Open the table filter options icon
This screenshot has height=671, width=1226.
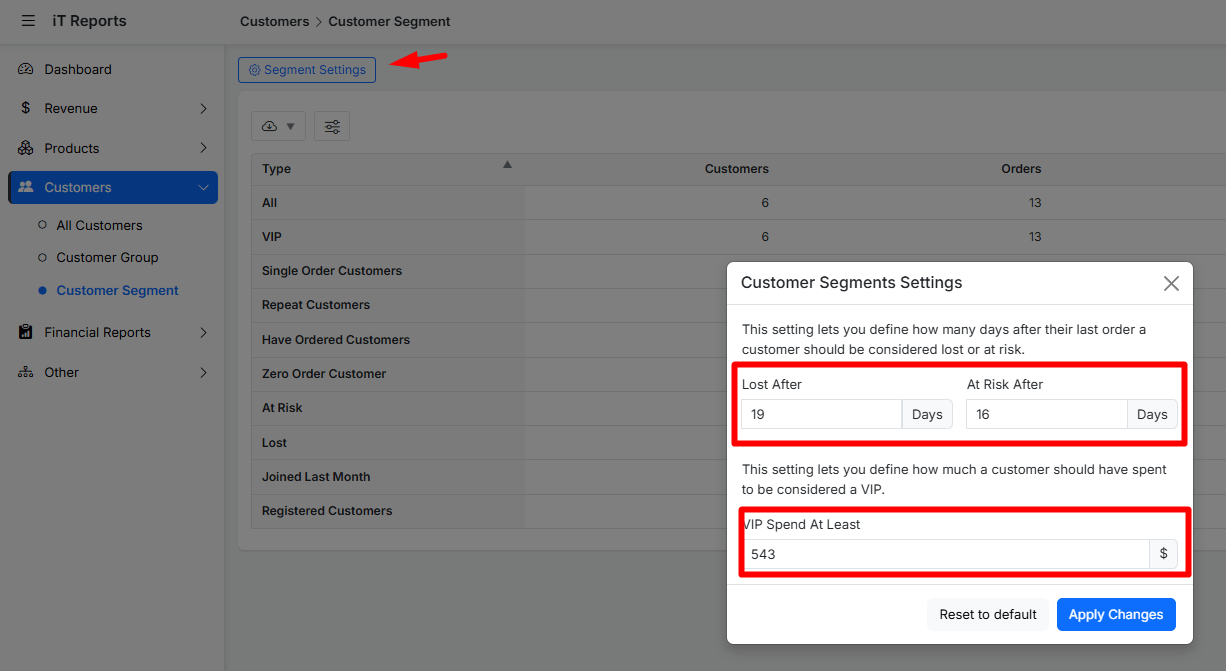[332, 126]
